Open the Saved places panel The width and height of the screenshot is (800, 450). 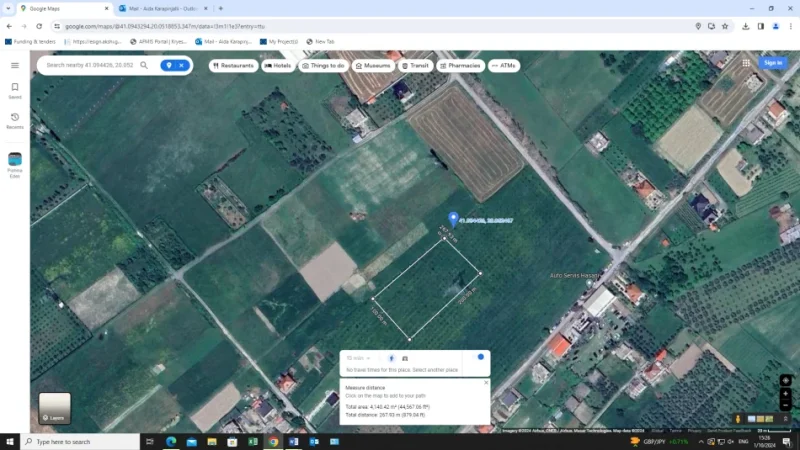pos(15,90)
